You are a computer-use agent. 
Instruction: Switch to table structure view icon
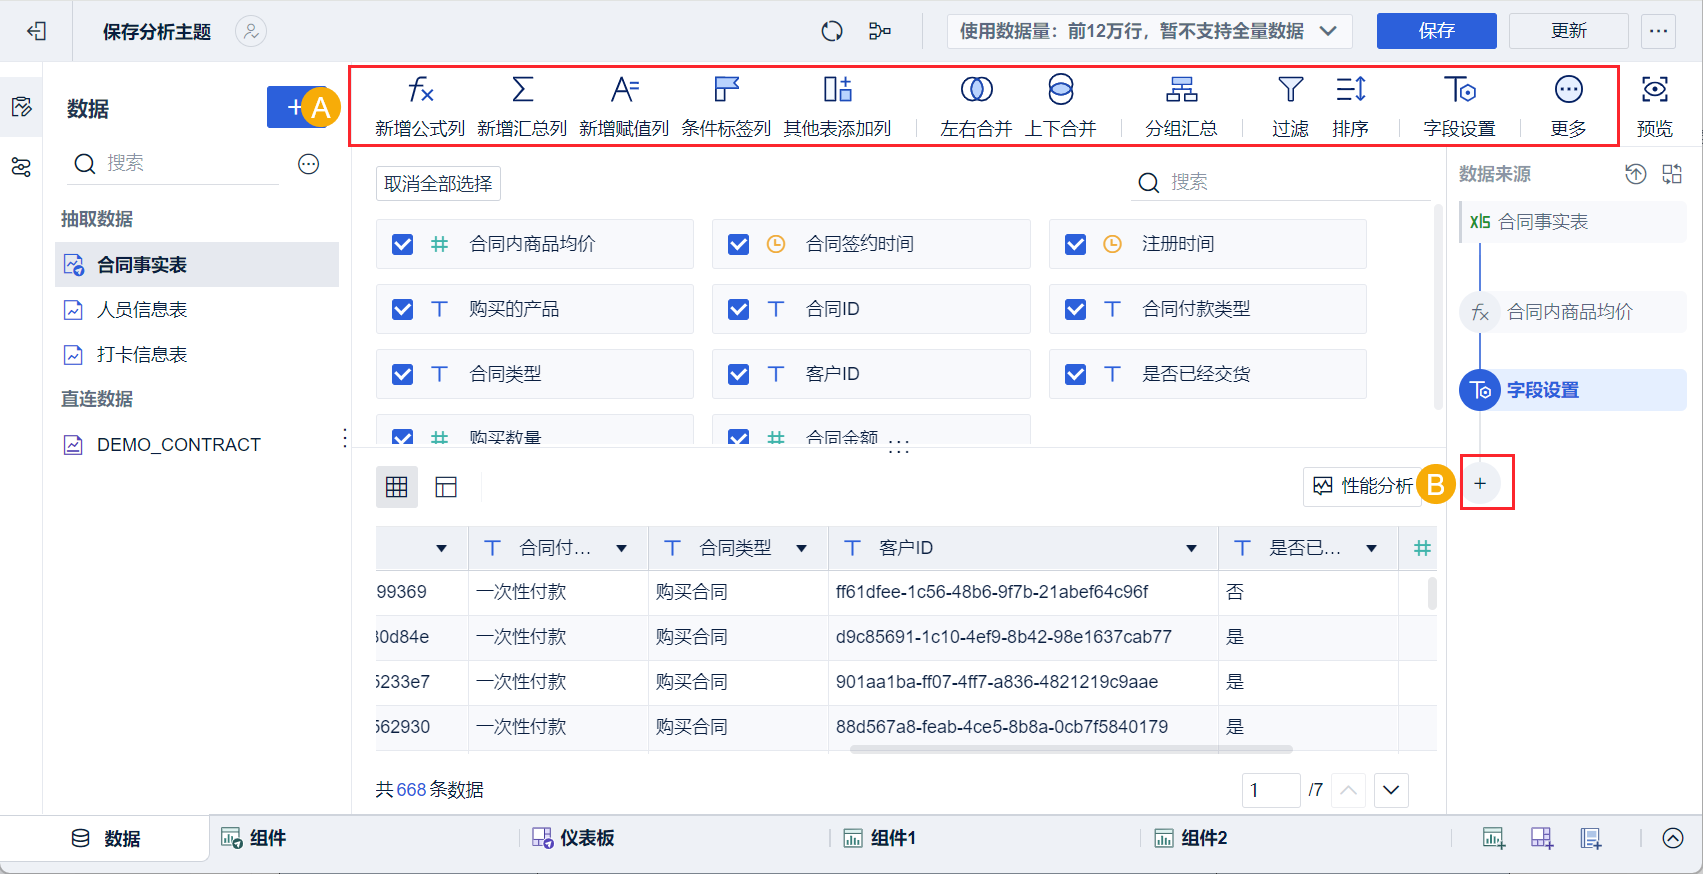[x=446, y=487]
